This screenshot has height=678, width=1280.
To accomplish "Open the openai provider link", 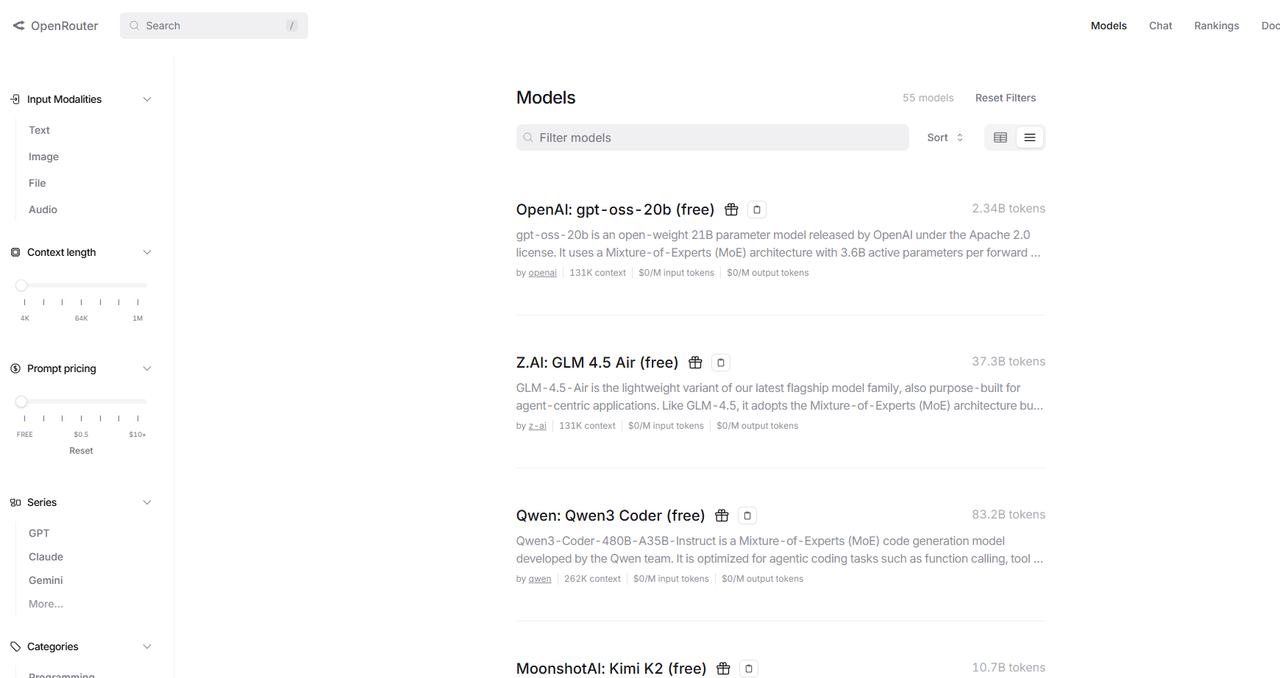I will [543, 273].
